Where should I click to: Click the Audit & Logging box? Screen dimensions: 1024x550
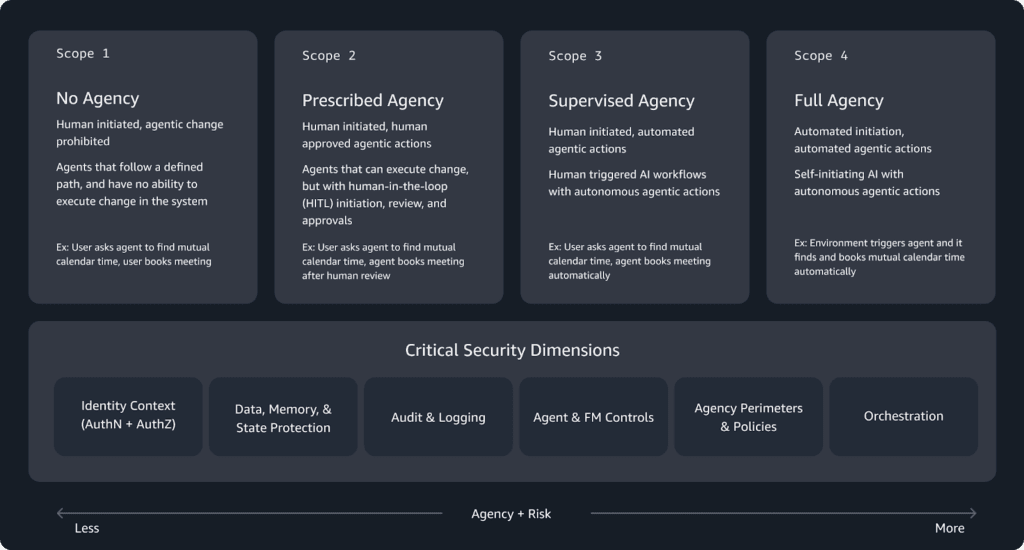(438, 417)
